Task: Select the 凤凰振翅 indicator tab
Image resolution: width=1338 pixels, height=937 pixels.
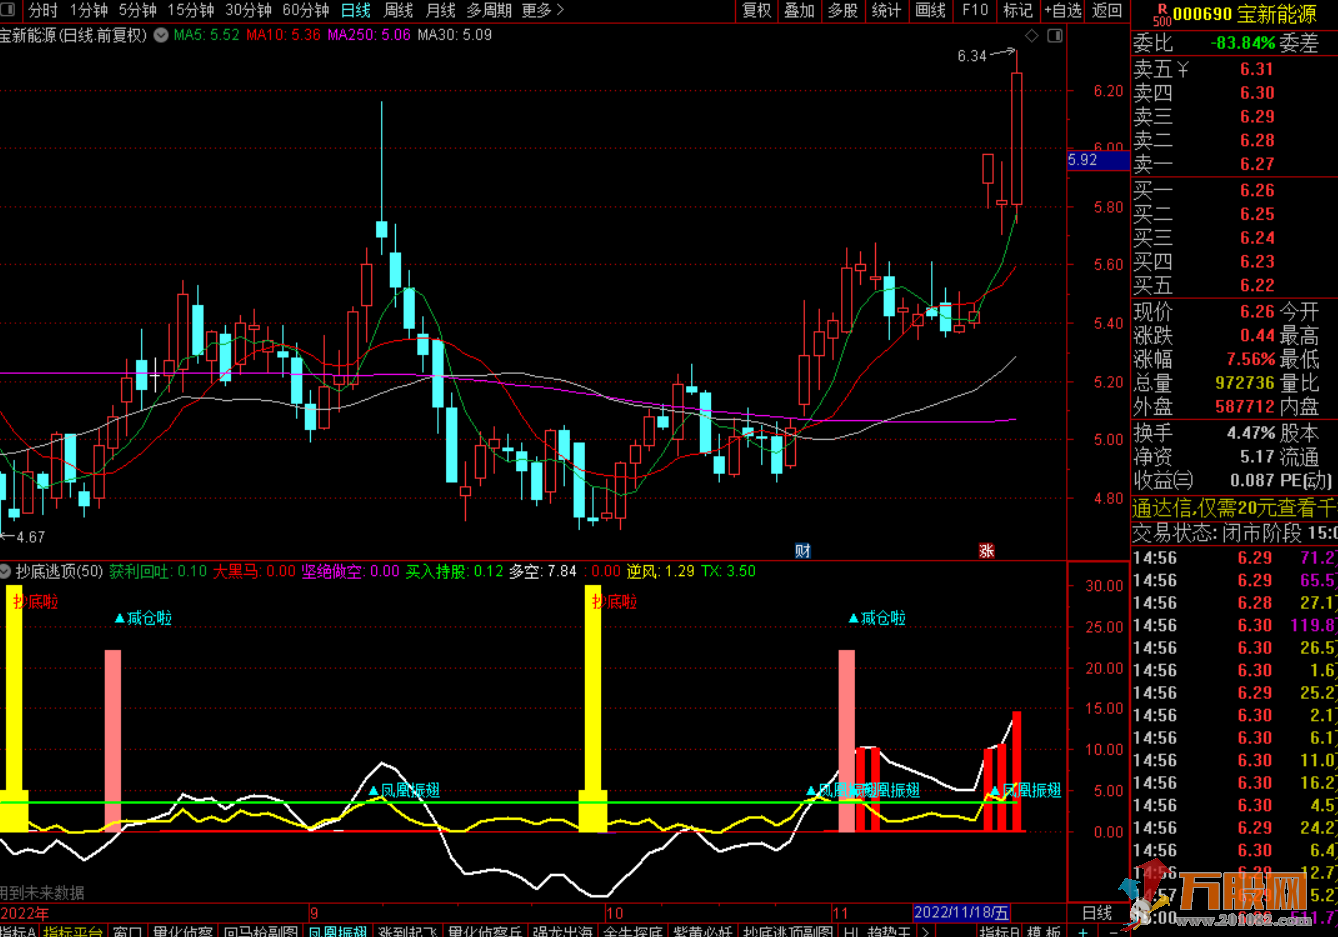Action: (337, 931)
